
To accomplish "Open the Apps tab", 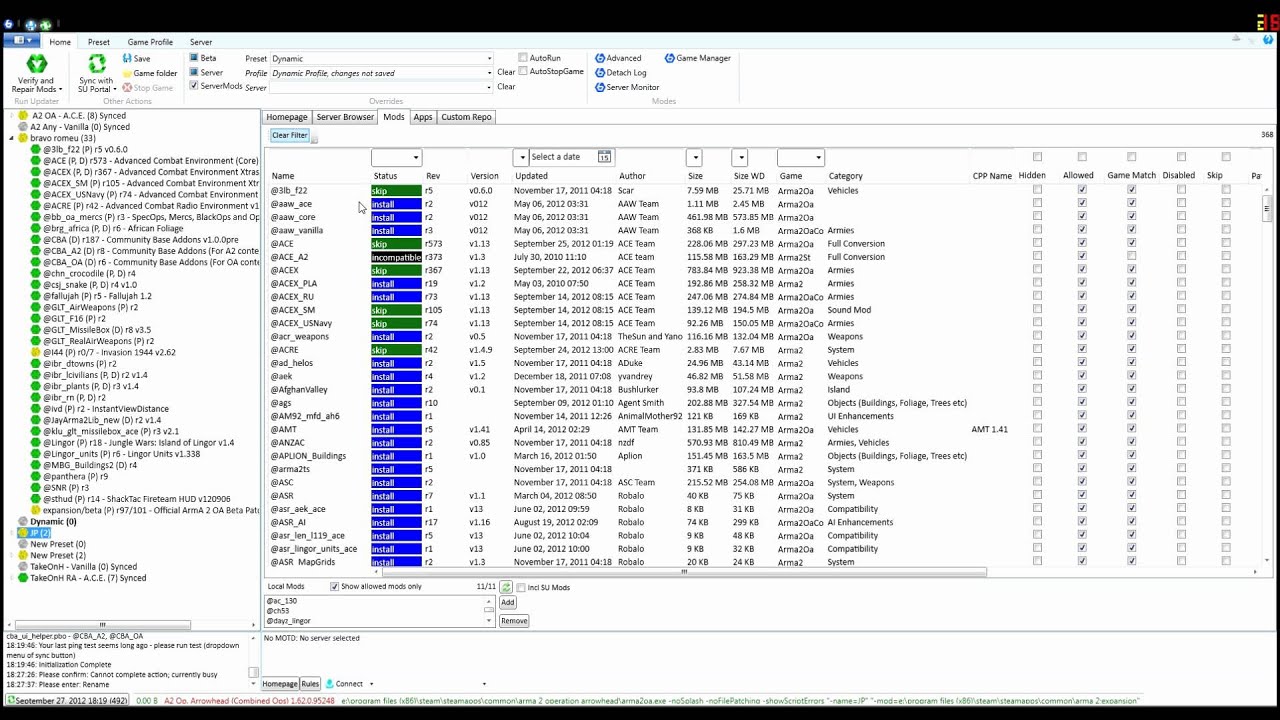I will coord(423,117).
